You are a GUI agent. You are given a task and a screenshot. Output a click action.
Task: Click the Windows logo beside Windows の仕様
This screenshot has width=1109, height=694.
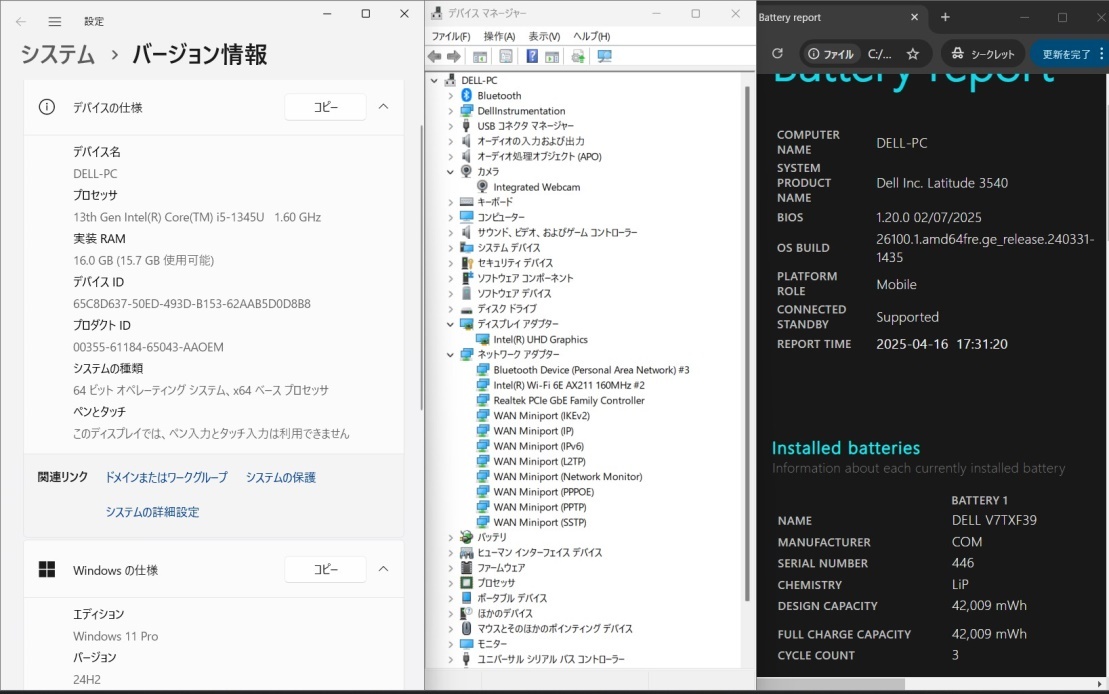[x=47, y=569]
